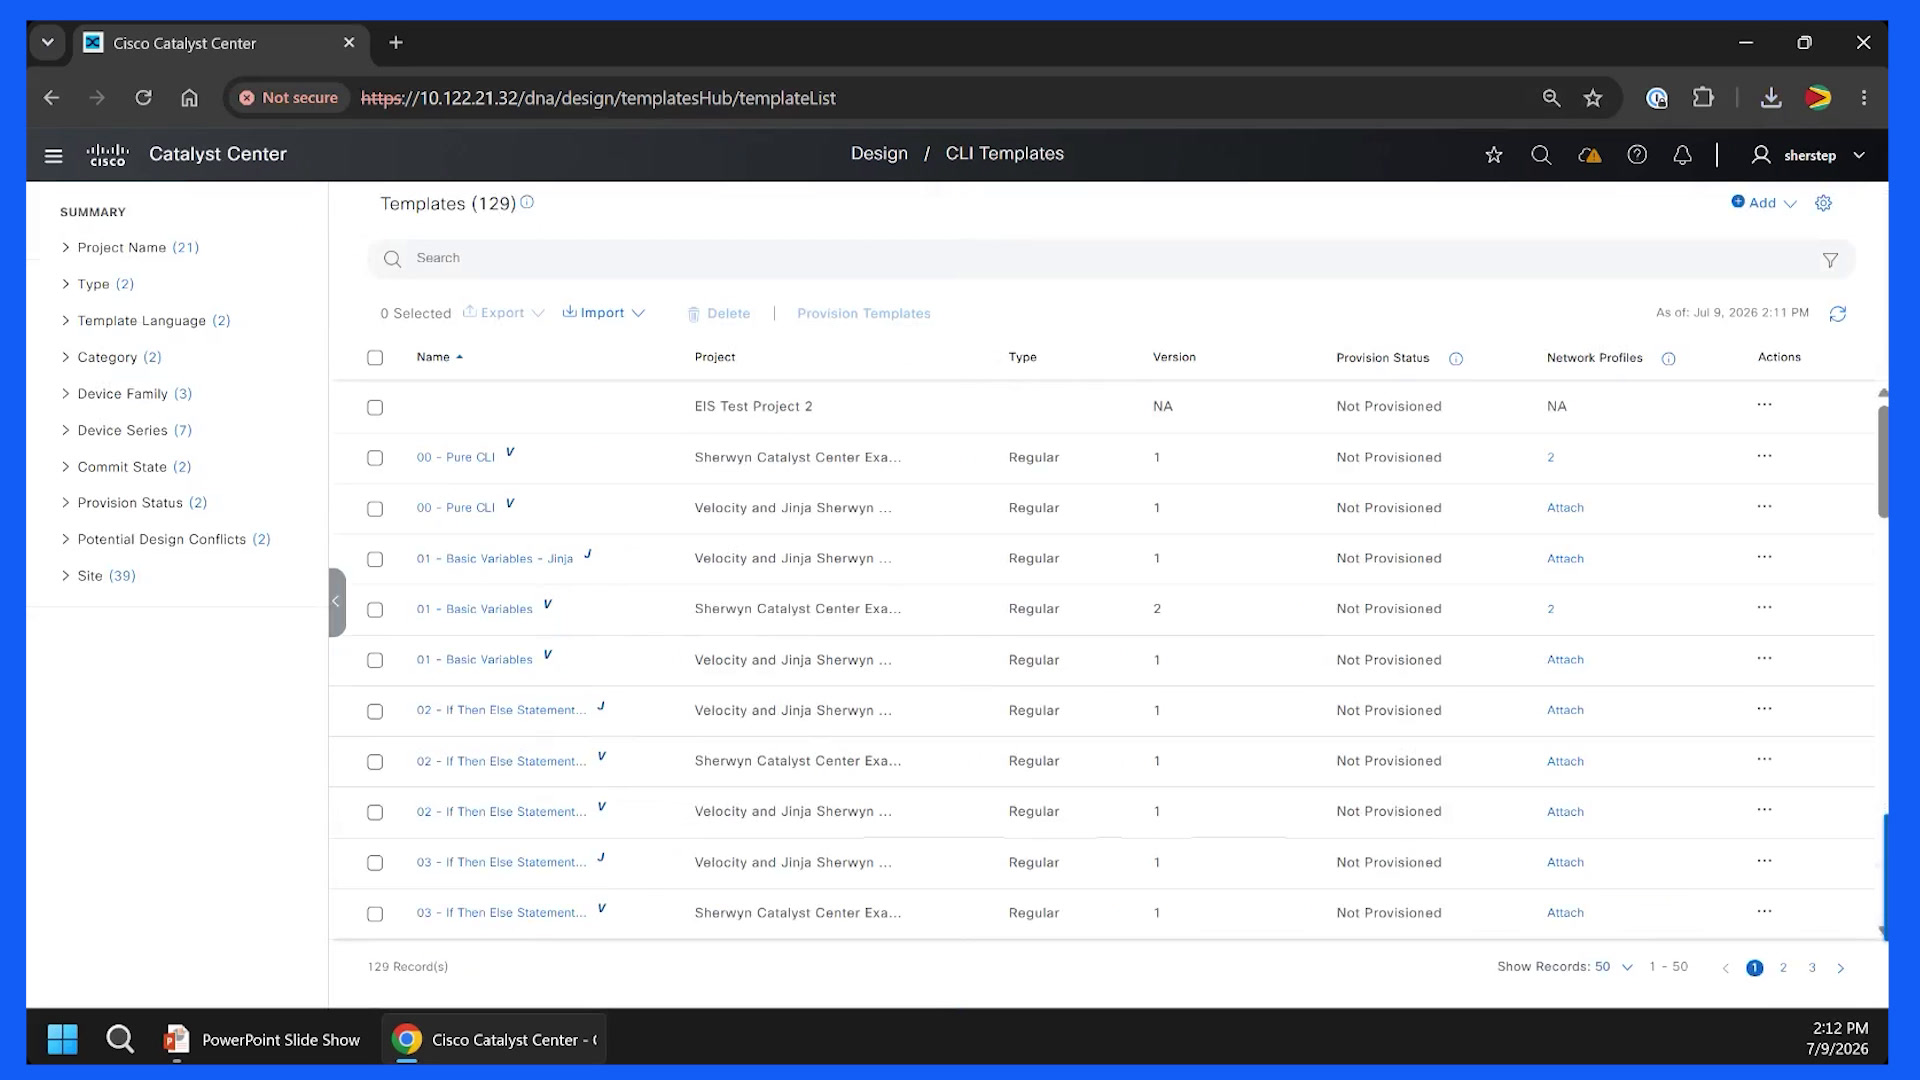Screen dimensions: 1920x1080
Task: Click the Design breadcrumb
Action: point(879,154)
